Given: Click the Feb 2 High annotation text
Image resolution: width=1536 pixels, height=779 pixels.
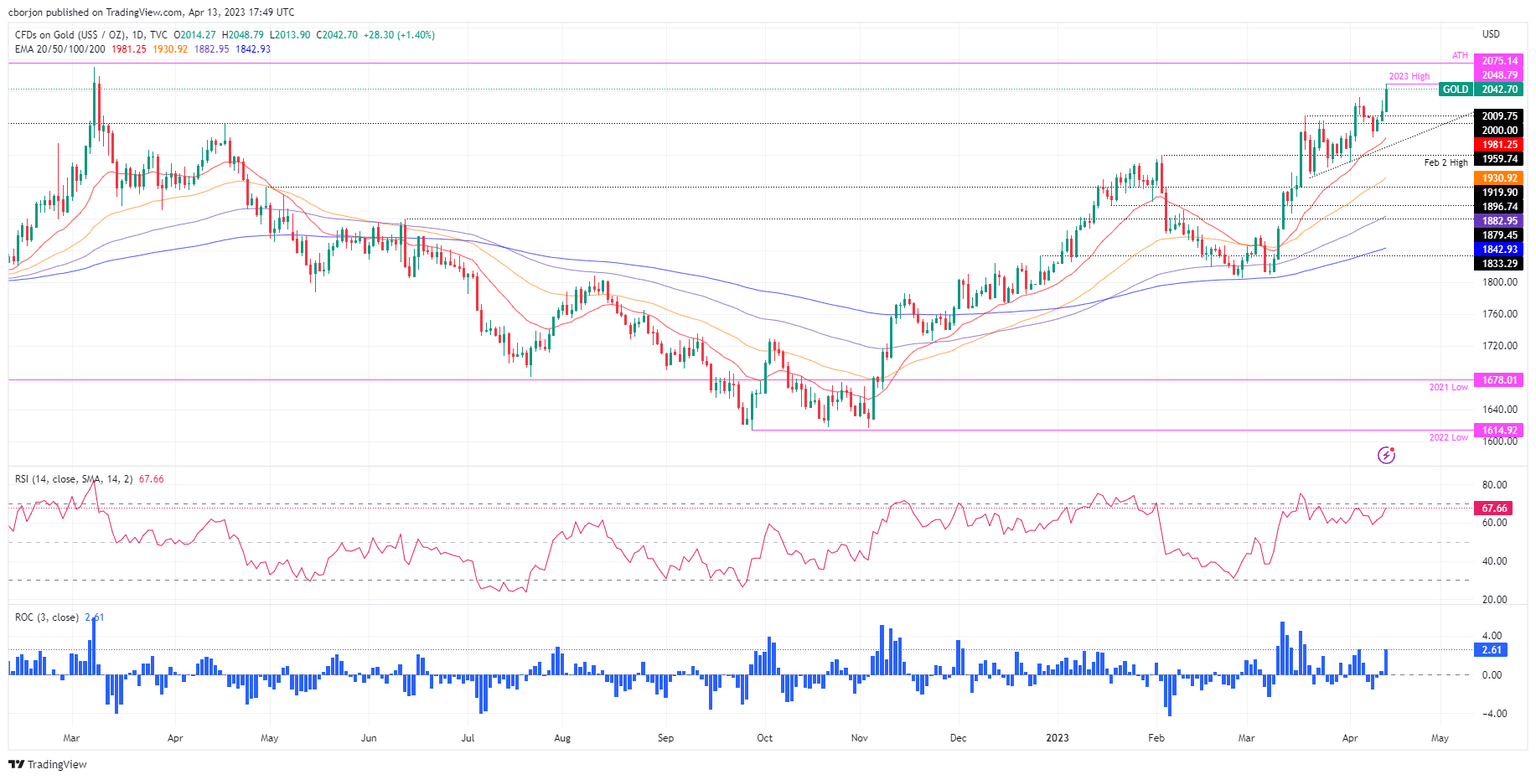Looking at the screenshot, I should 1445,161.
